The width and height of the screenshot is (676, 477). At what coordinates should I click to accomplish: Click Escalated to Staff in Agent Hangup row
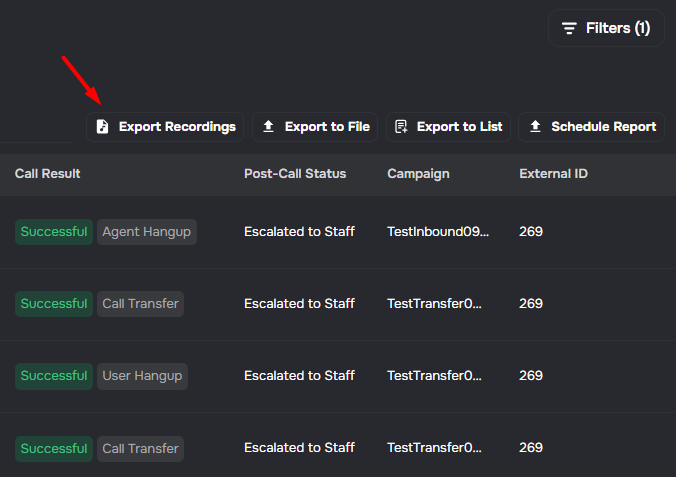pyautogui.click(x=299, y=232)
